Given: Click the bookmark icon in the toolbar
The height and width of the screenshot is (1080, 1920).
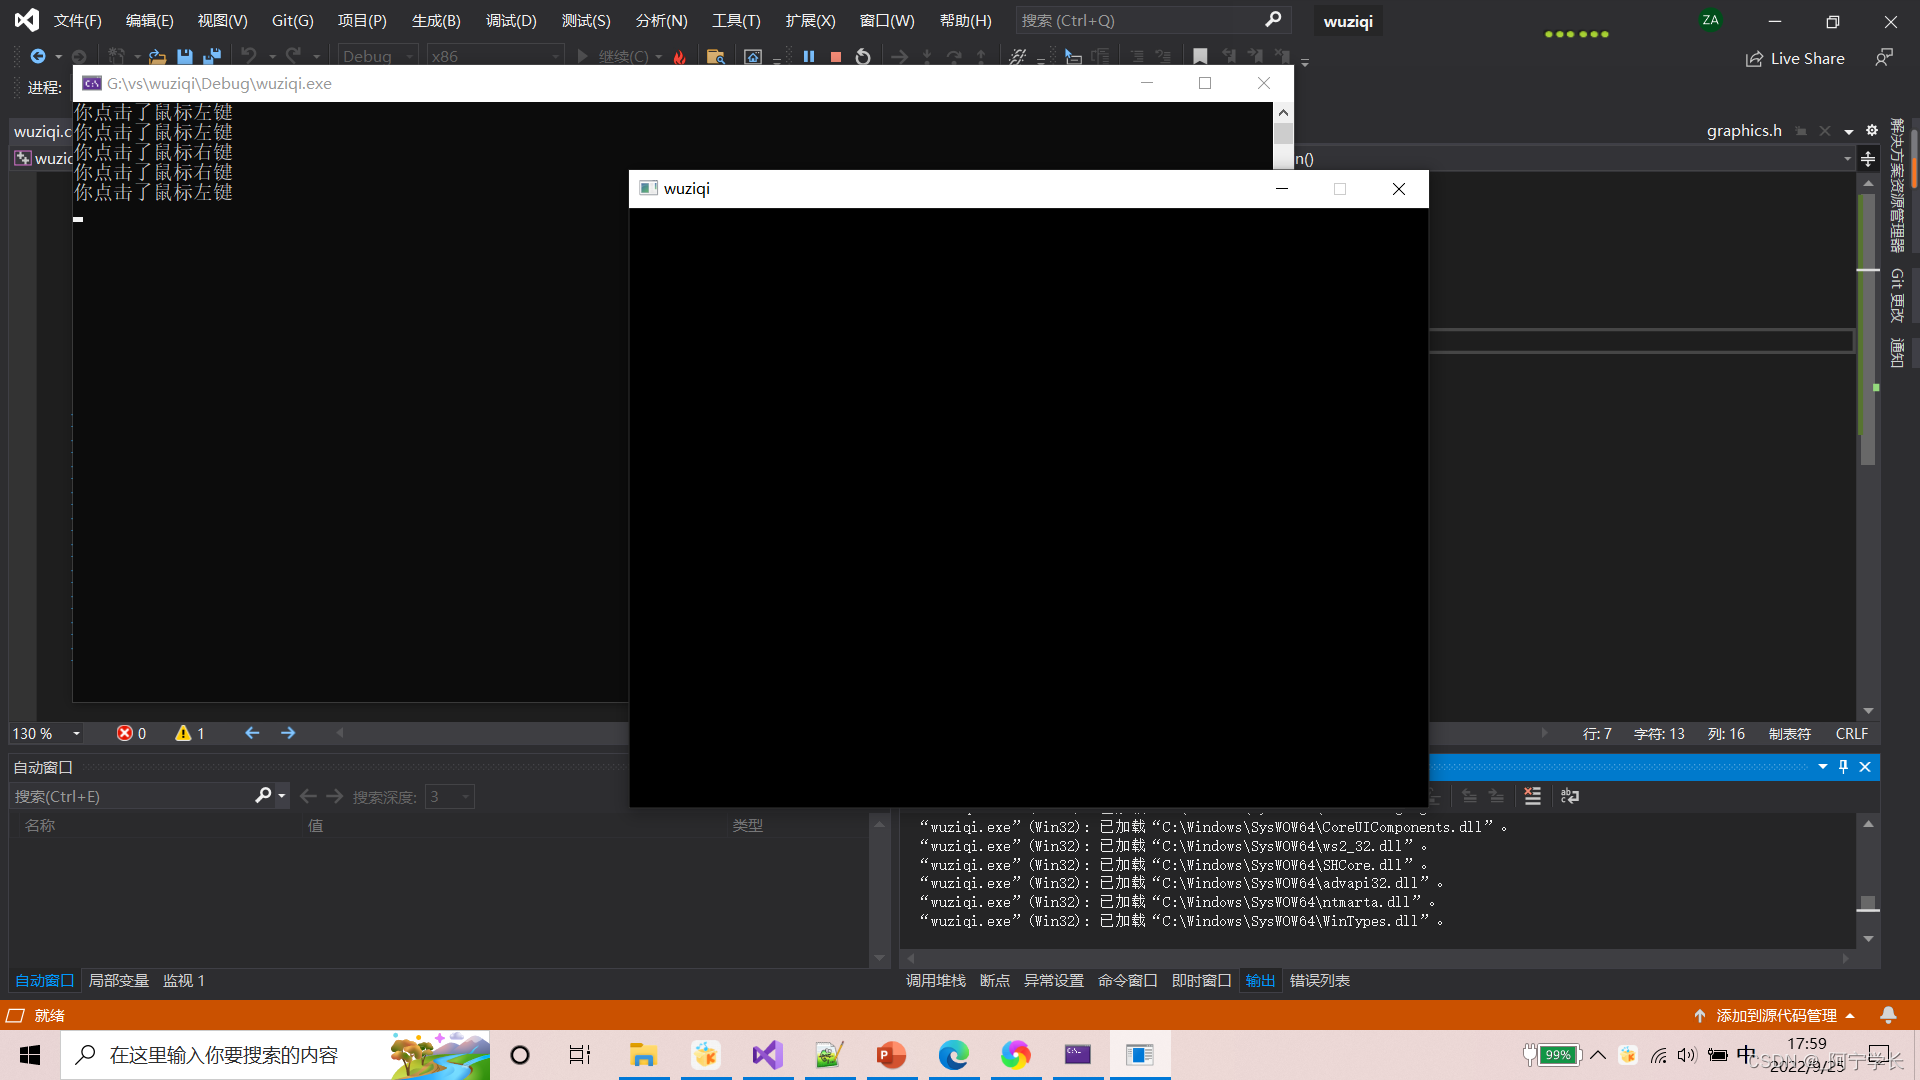Looking at the screenshot, I should [1200, 57].
